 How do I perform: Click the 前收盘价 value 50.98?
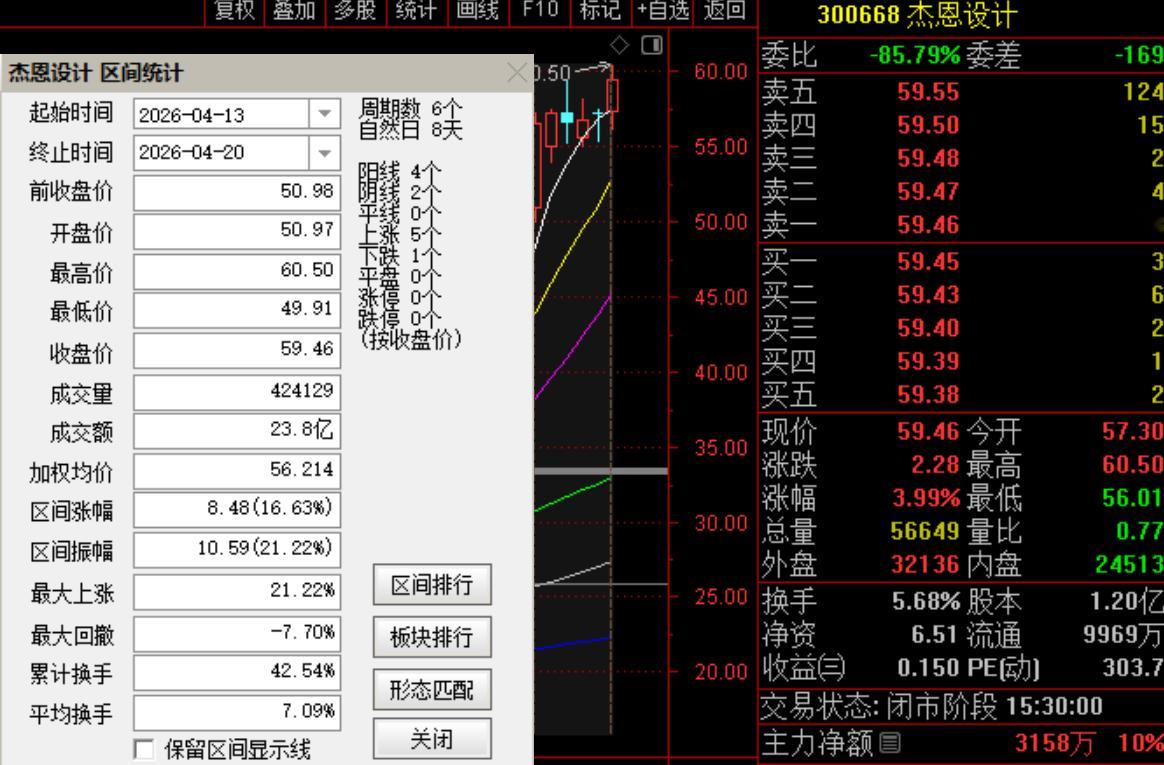[x=237, y=191]
